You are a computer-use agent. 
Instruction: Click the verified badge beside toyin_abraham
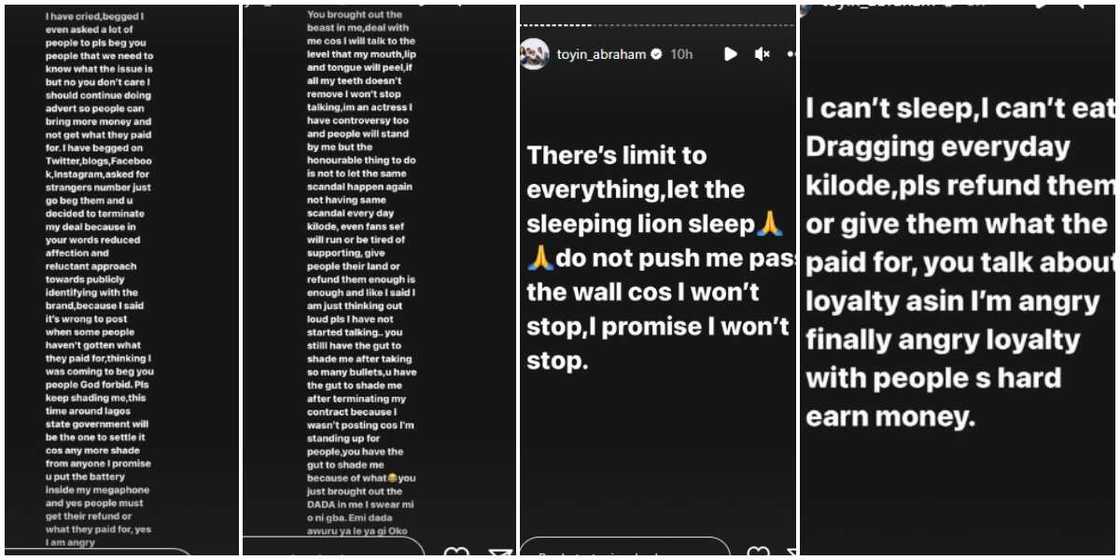656,54
